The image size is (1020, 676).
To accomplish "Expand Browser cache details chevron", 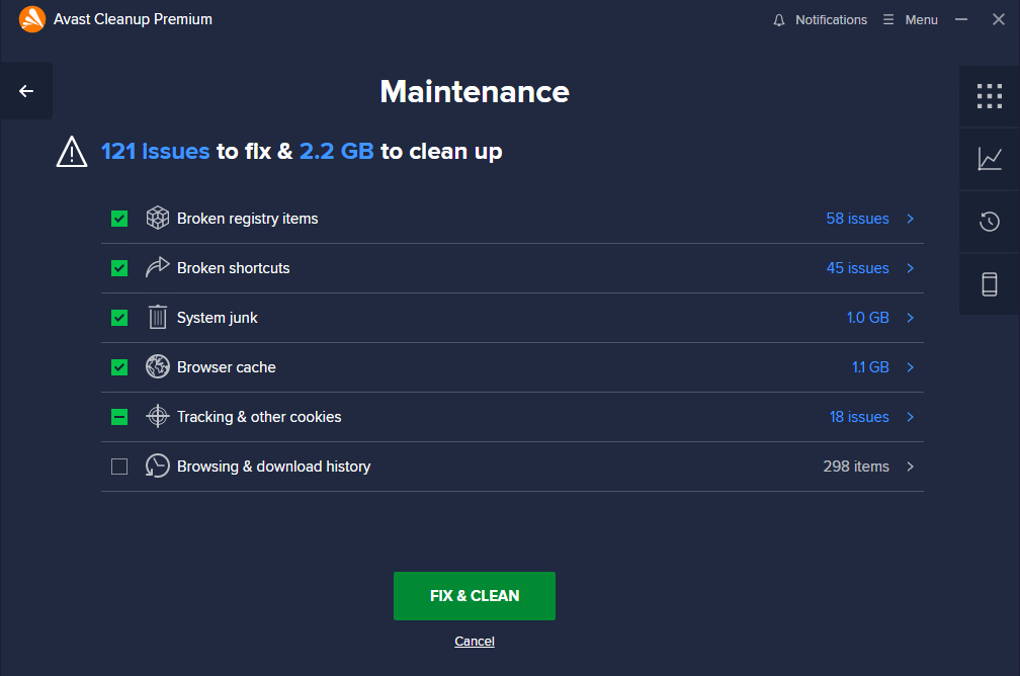I will pos(910,367).
